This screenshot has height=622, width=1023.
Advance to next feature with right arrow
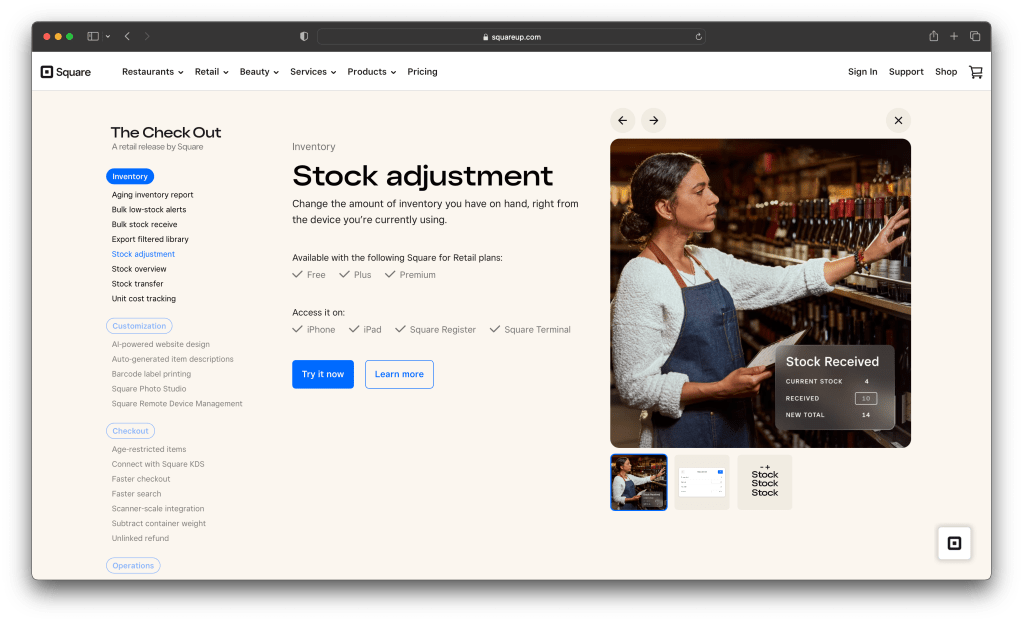[x=653, y=120]
